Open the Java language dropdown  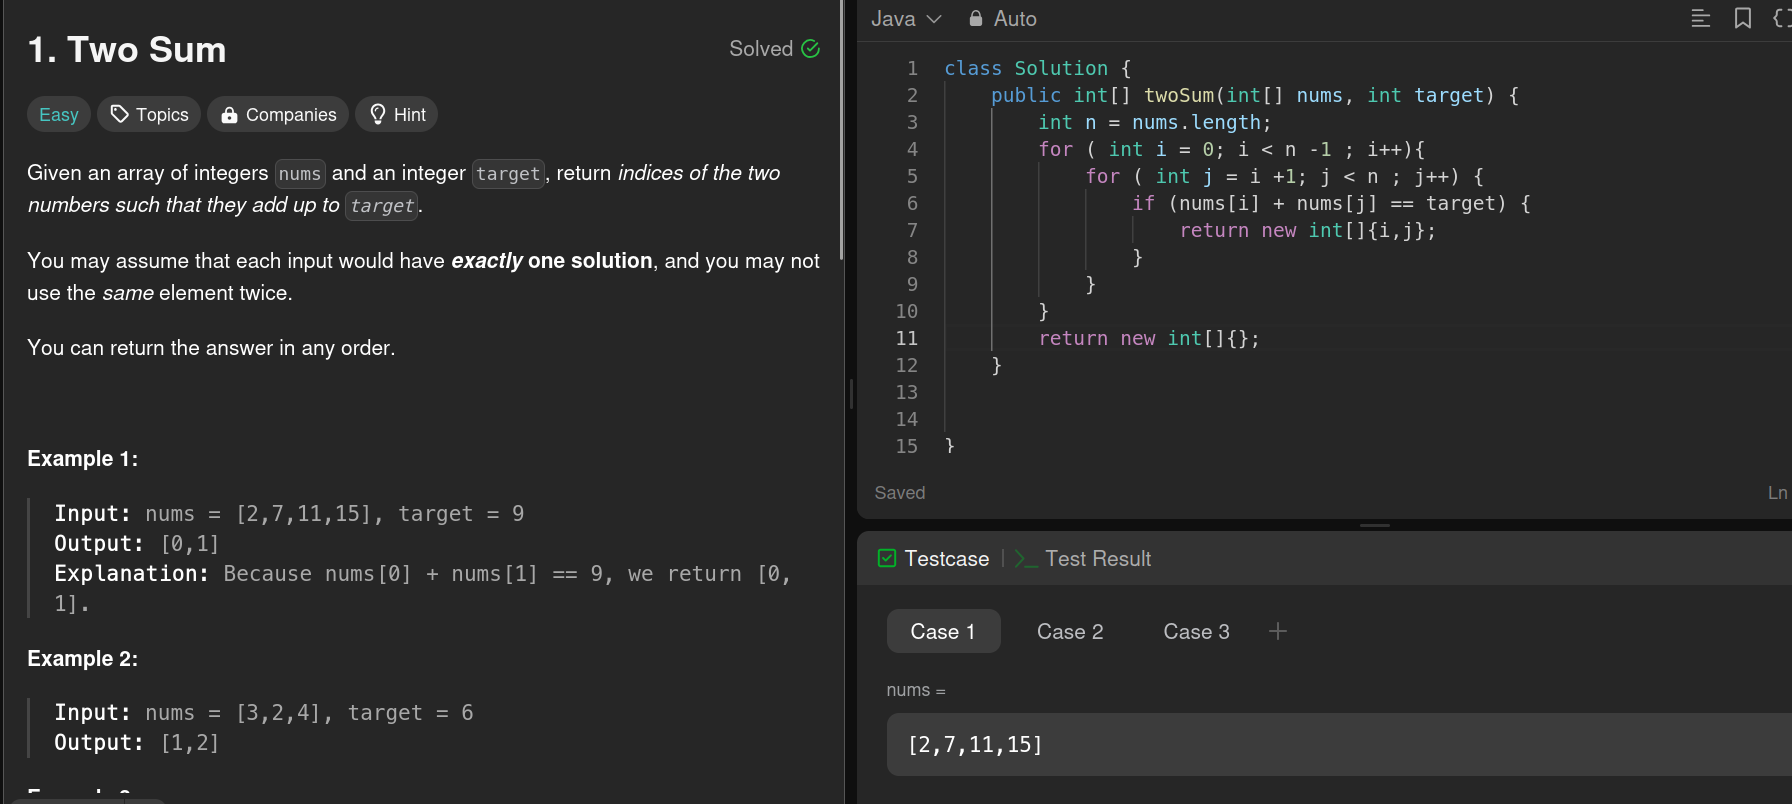pos(906,19)
